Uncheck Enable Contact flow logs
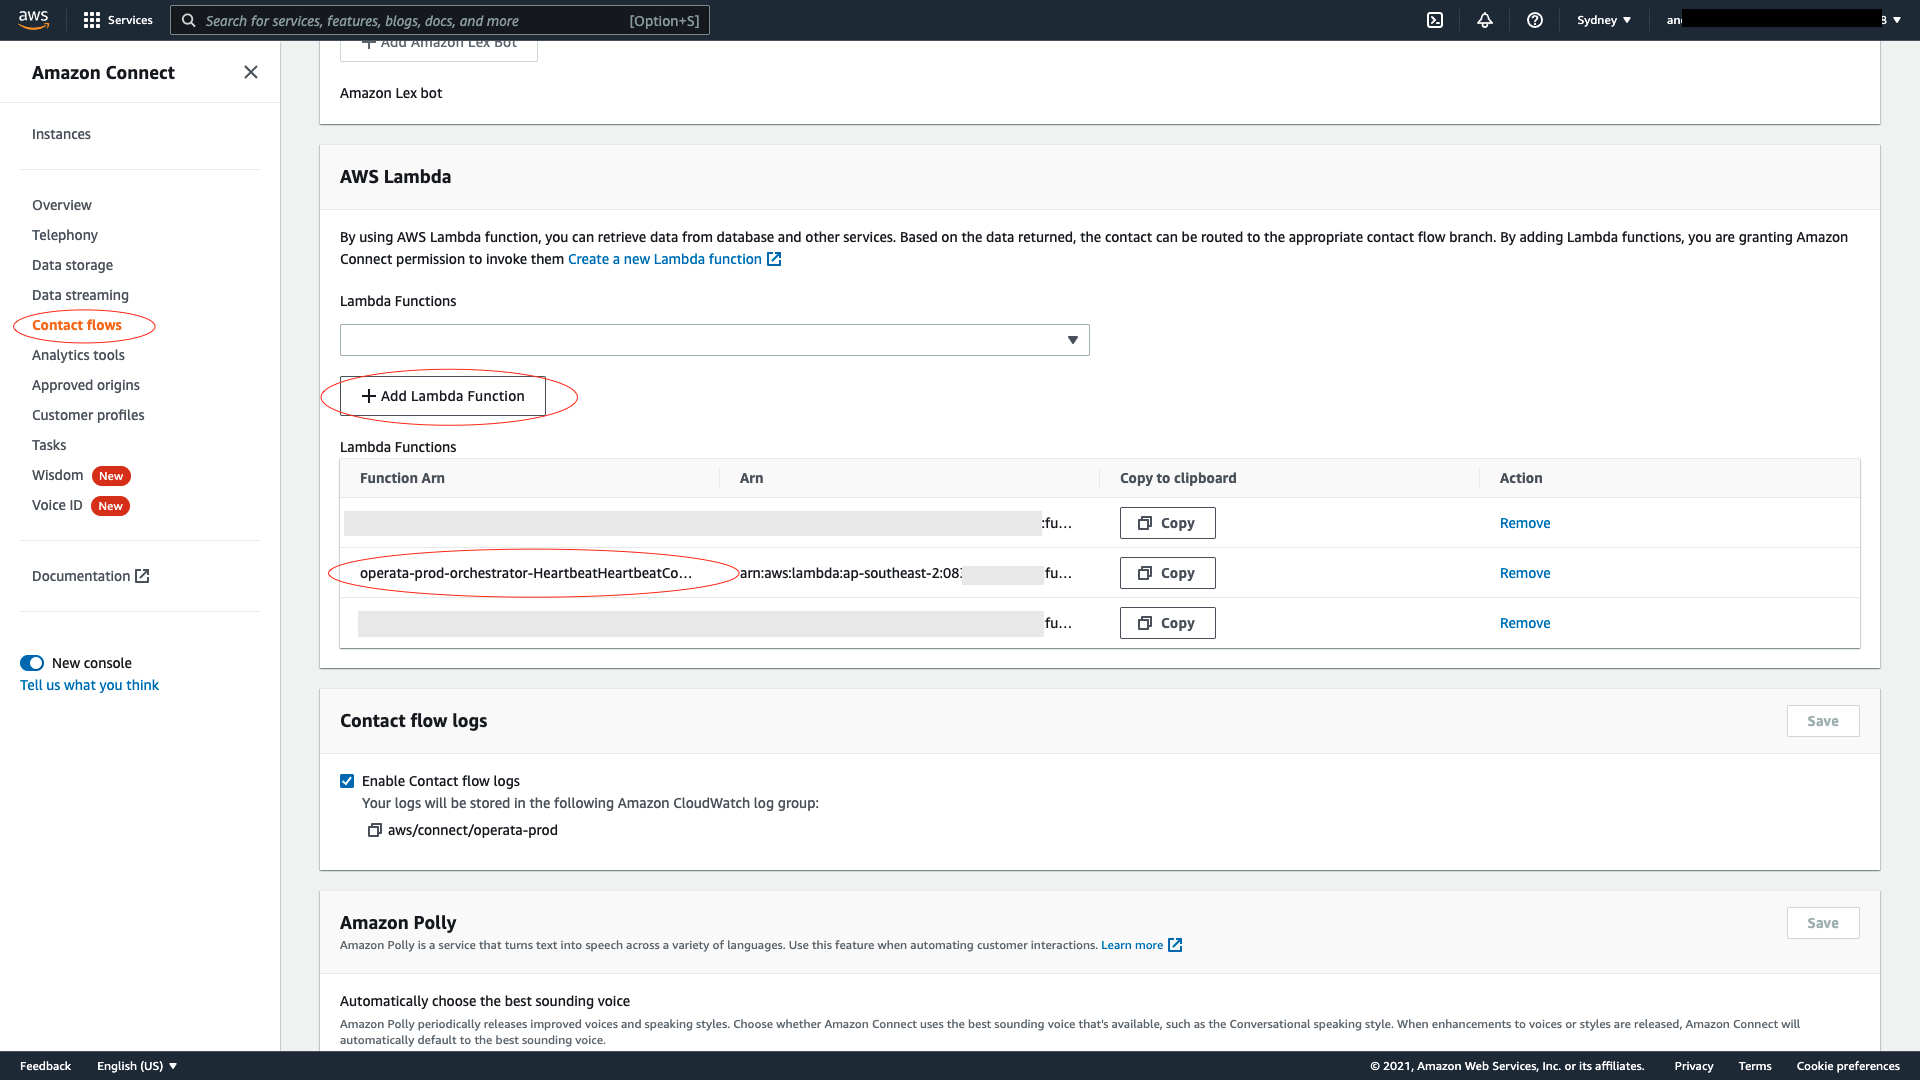The image size is (1920, 1080). 347,781
